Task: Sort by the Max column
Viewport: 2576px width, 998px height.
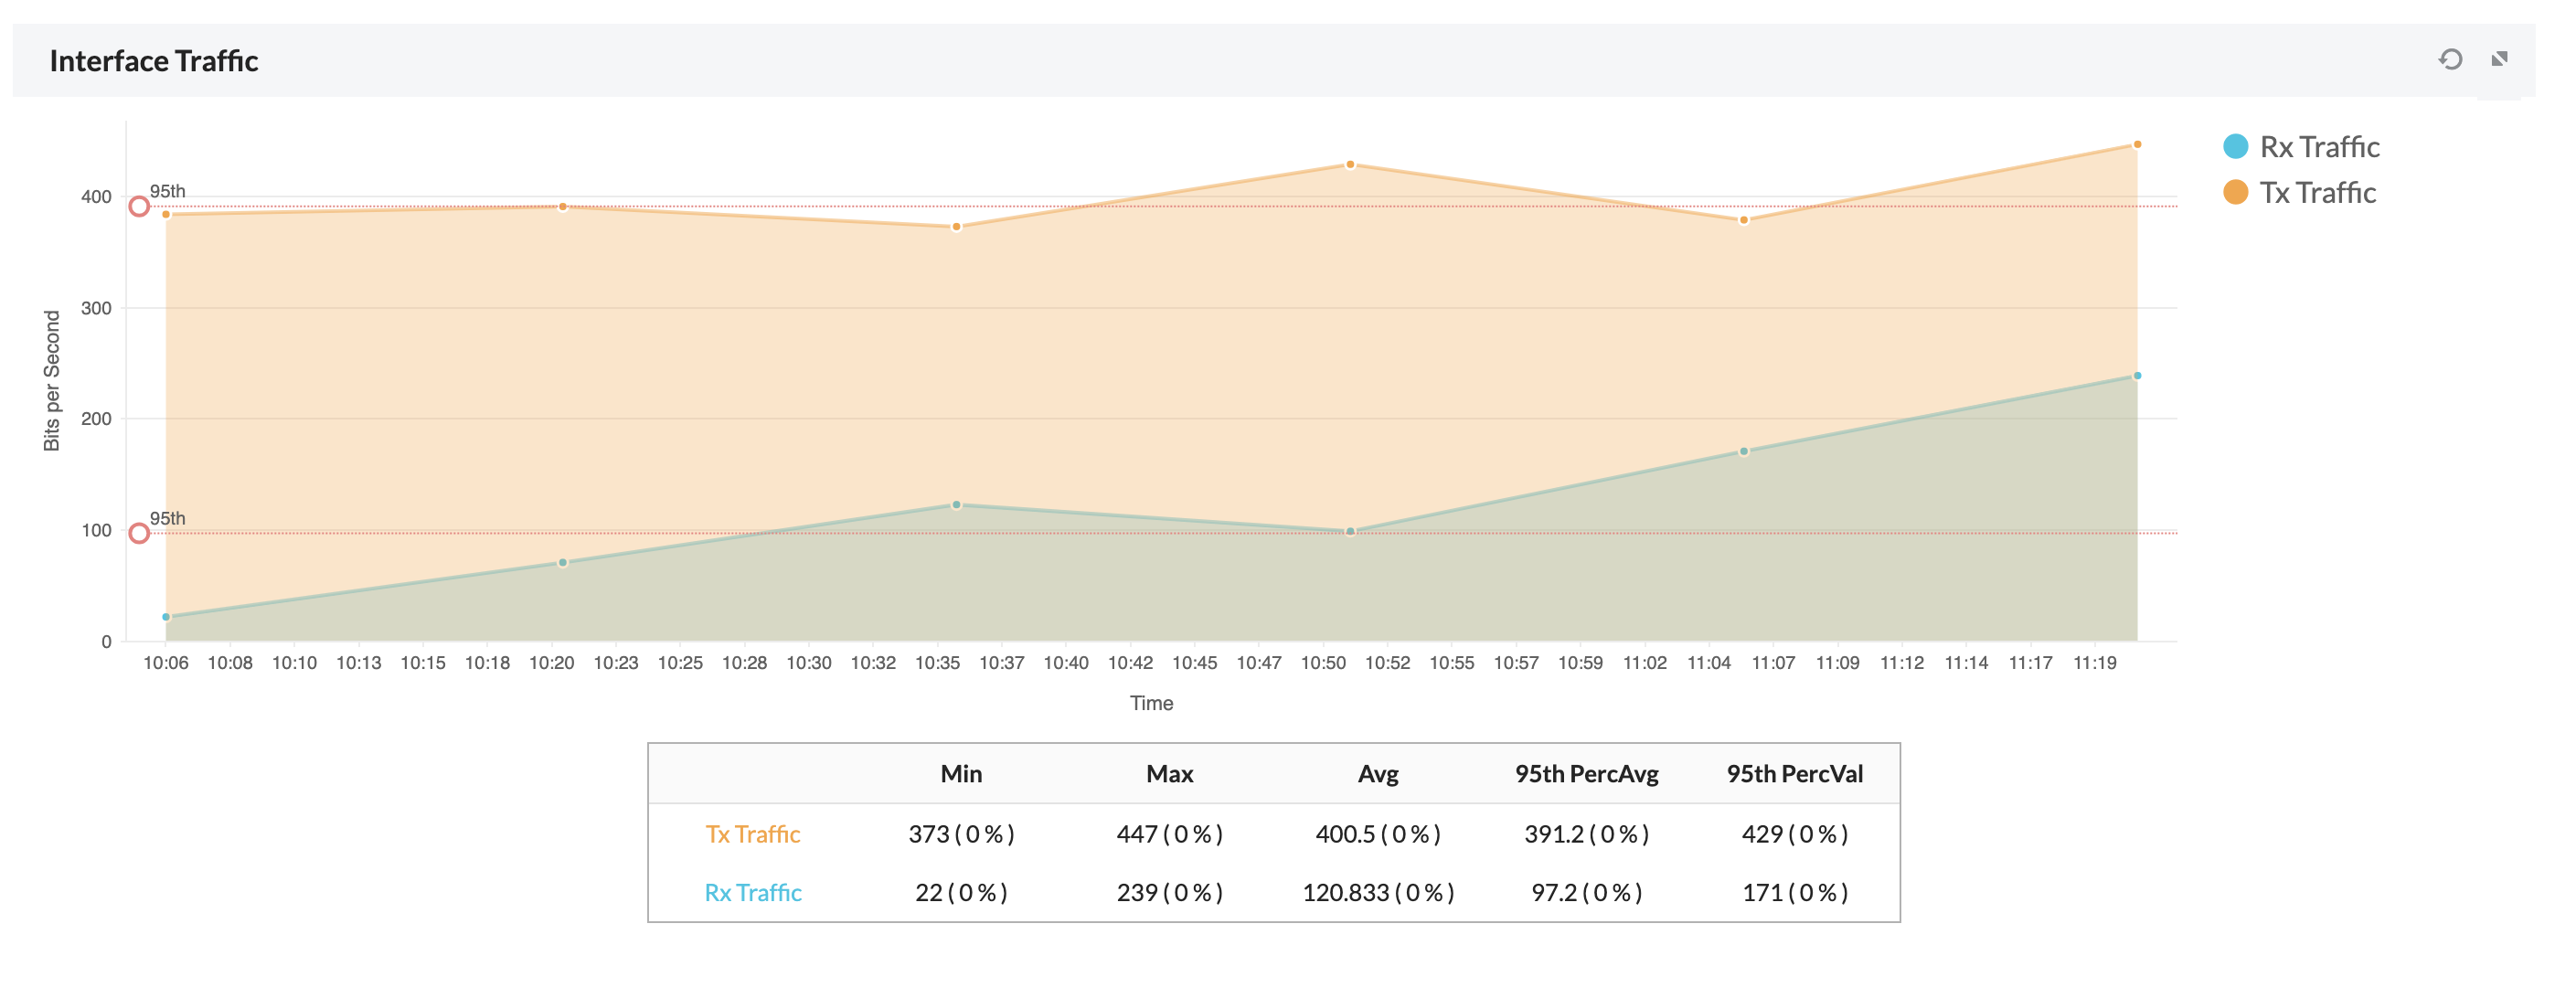Action: (x=1171, y=773)
